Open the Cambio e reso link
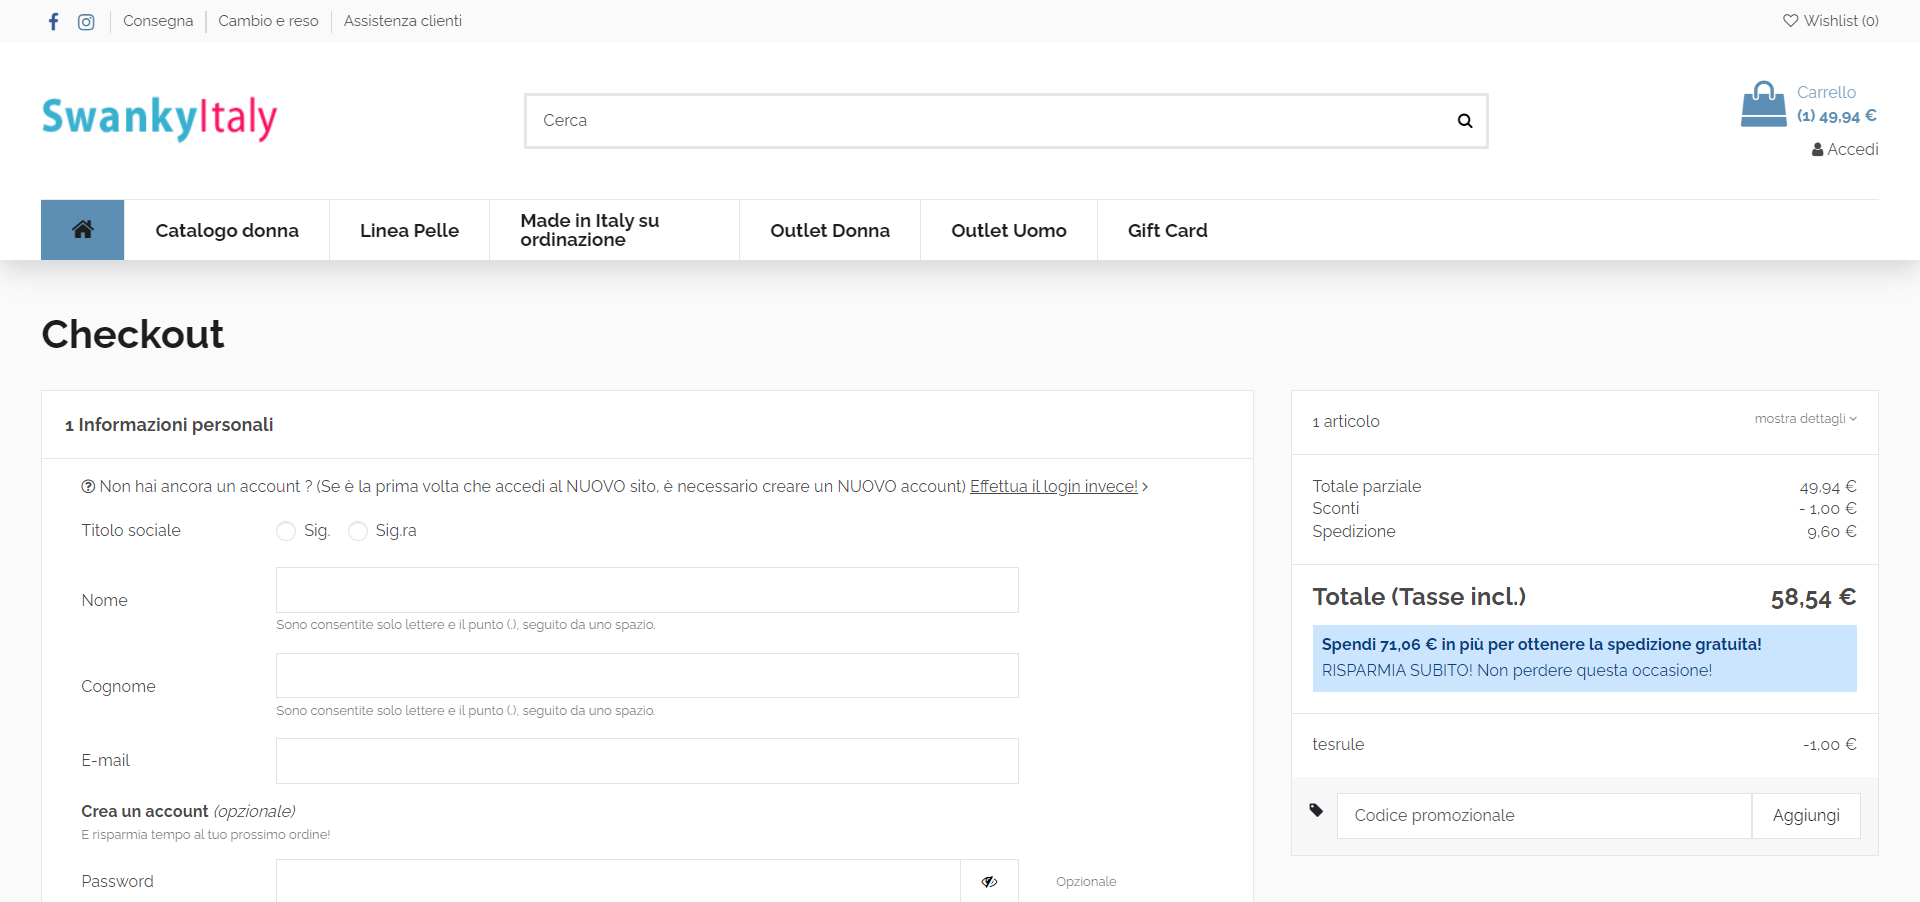The height and width of the screenshot is (902, 1920). tap(268, 21)
